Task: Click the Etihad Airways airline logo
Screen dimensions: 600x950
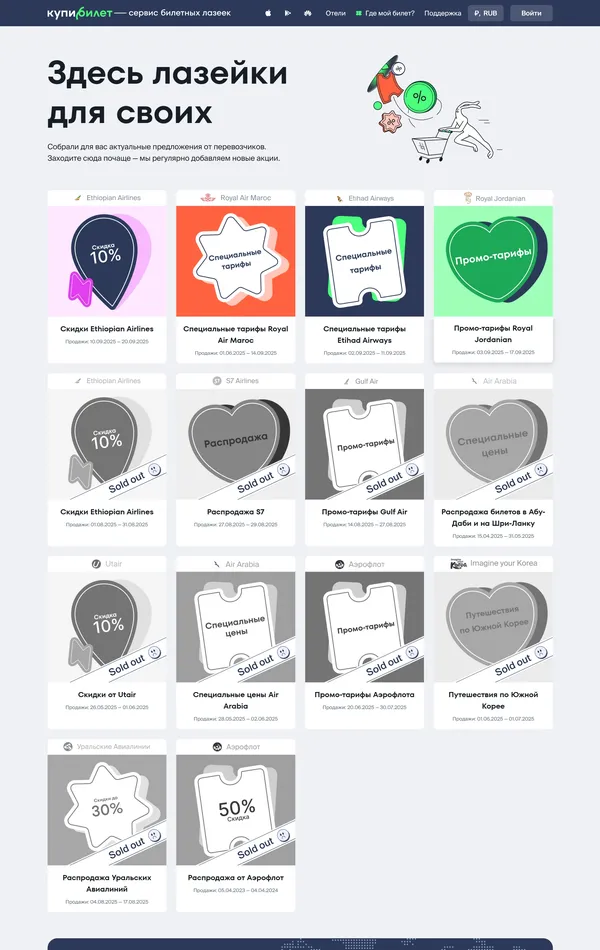Action: 340,198
